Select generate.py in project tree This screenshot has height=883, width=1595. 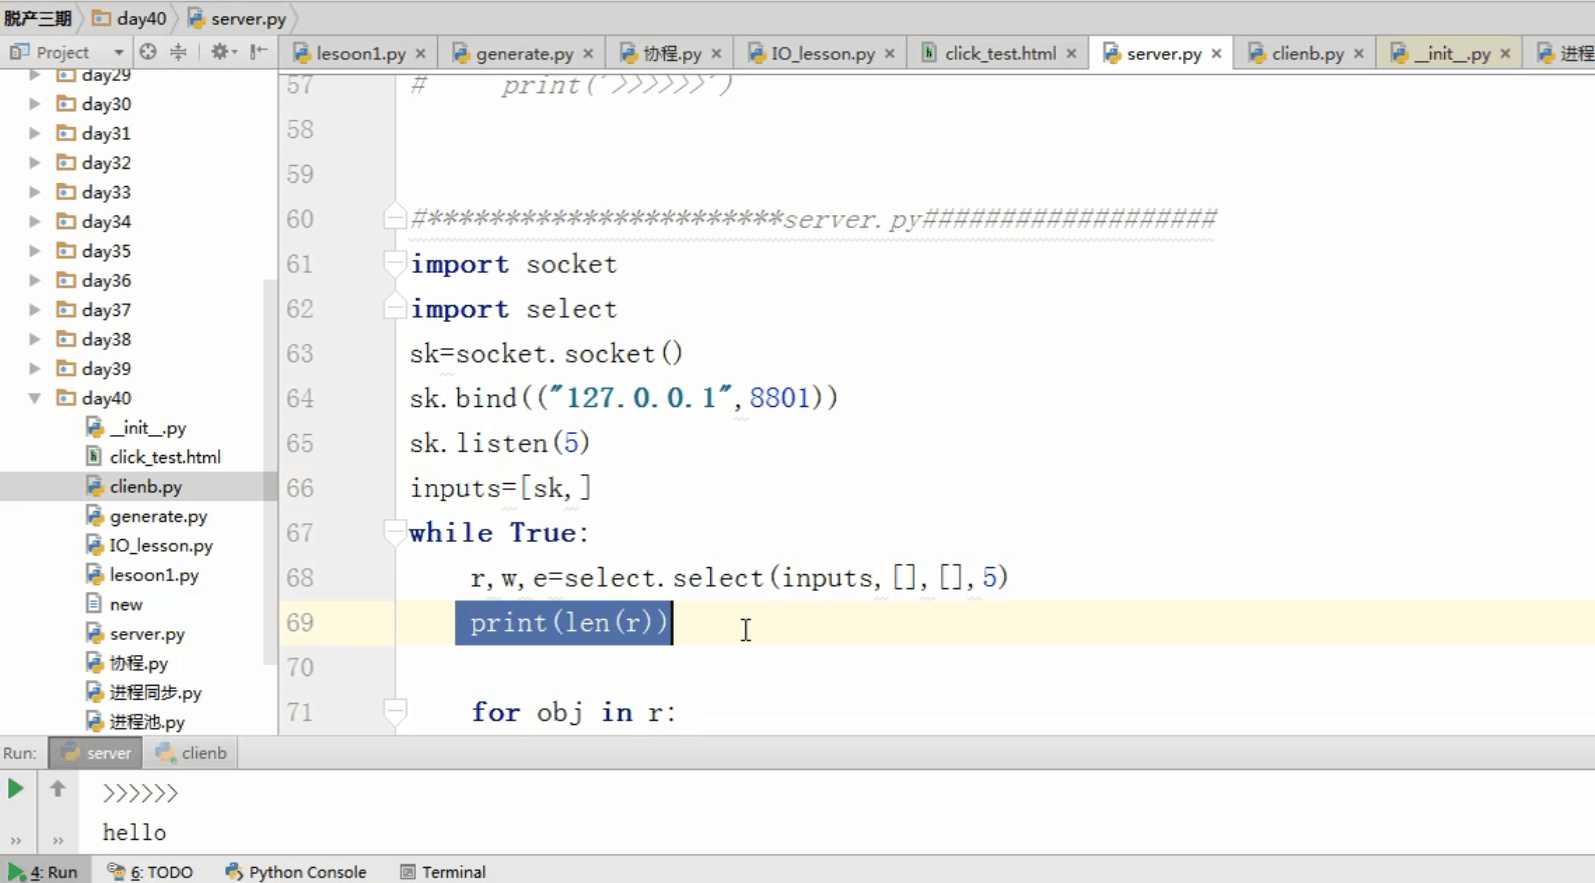point(147,516)
